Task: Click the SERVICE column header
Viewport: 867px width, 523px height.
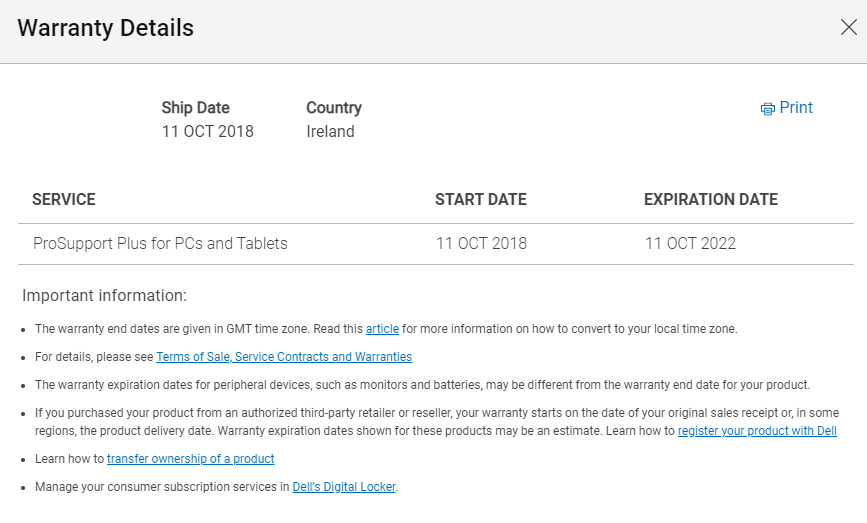Action: click(64, 200)
